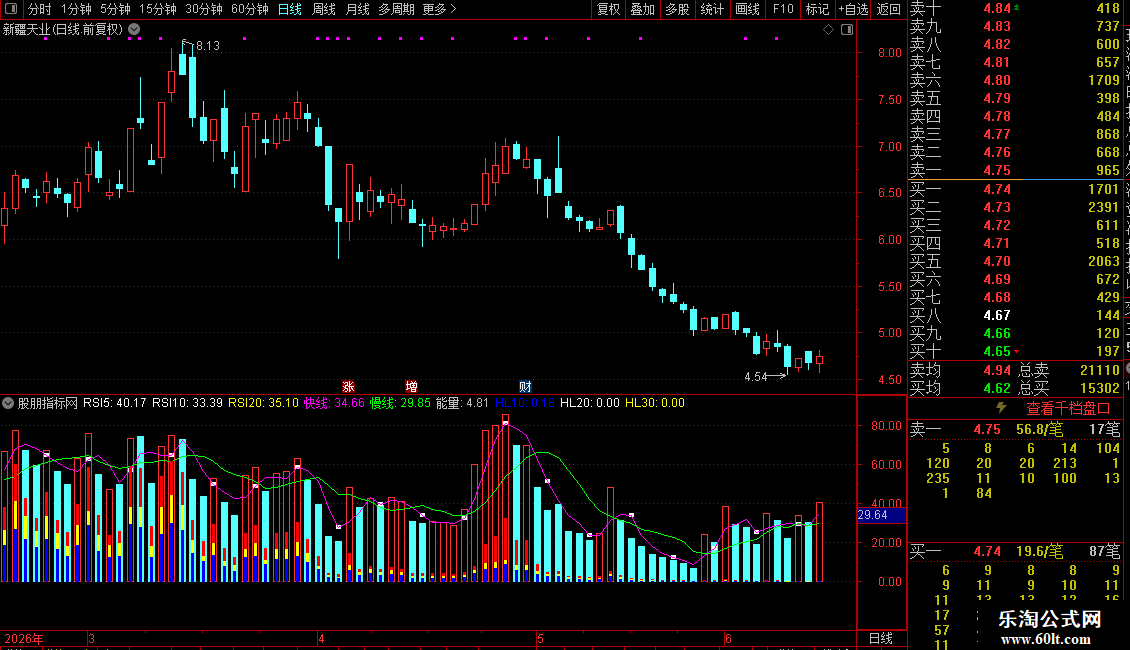Switch to 日线 daily chart
Image resolution: width=1130 pixels, height=650 pixels.
click(x=290, y=9)
